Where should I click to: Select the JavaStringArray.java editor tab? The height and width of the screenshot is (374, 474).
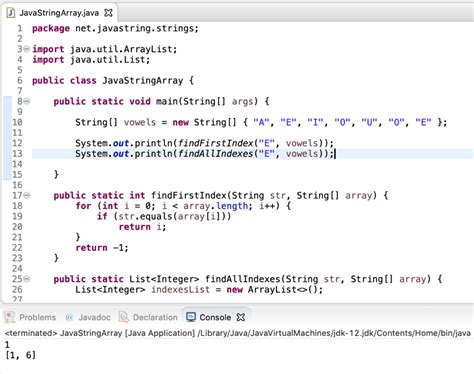[x=59, y=13]
